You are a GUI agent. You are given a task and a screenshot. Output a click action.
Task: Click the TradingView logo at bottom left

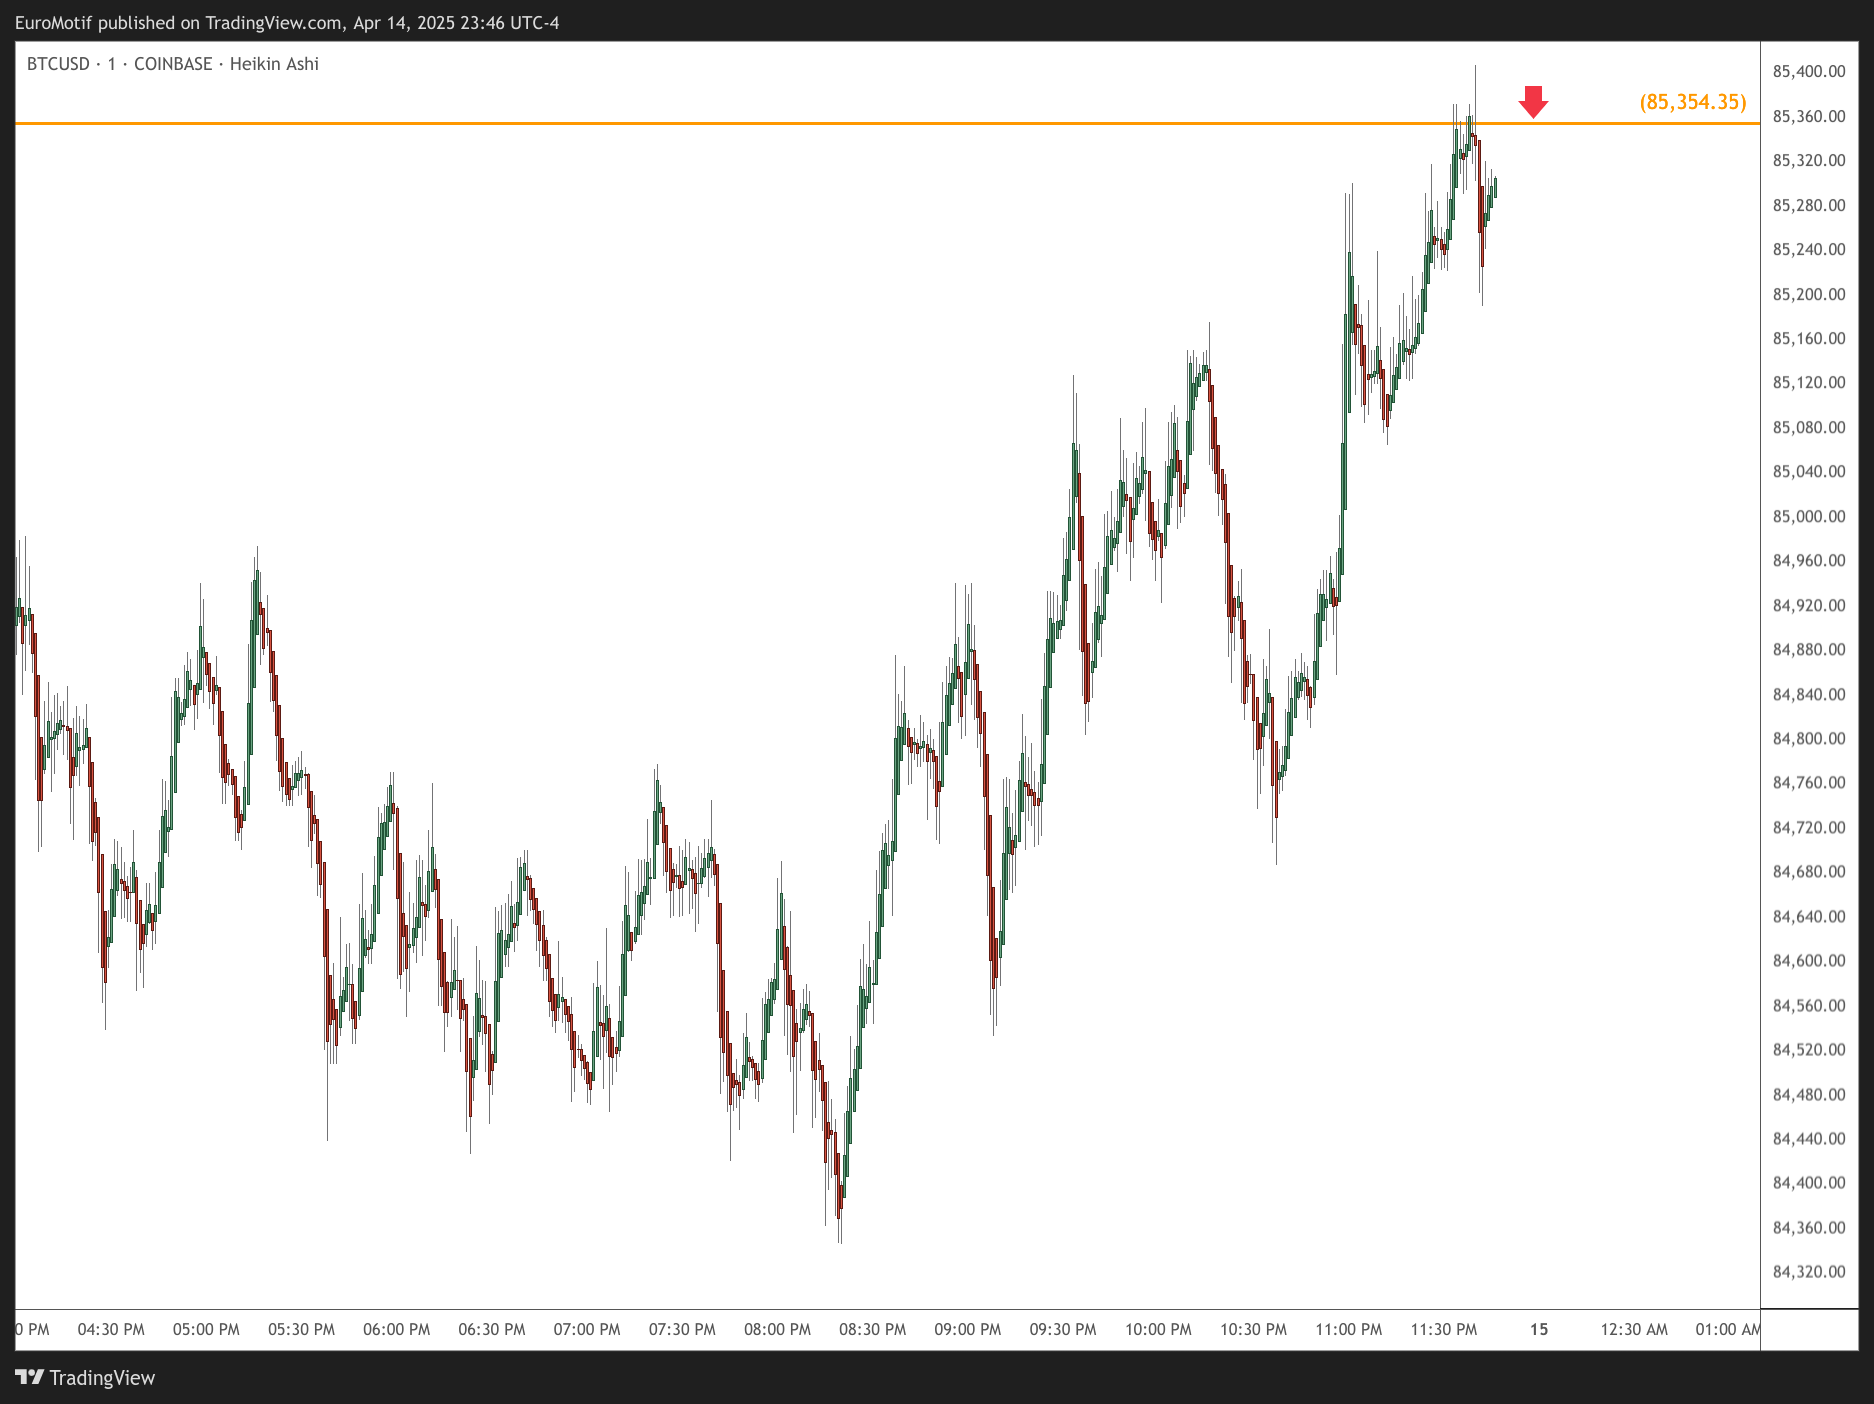pos(86,1377)
